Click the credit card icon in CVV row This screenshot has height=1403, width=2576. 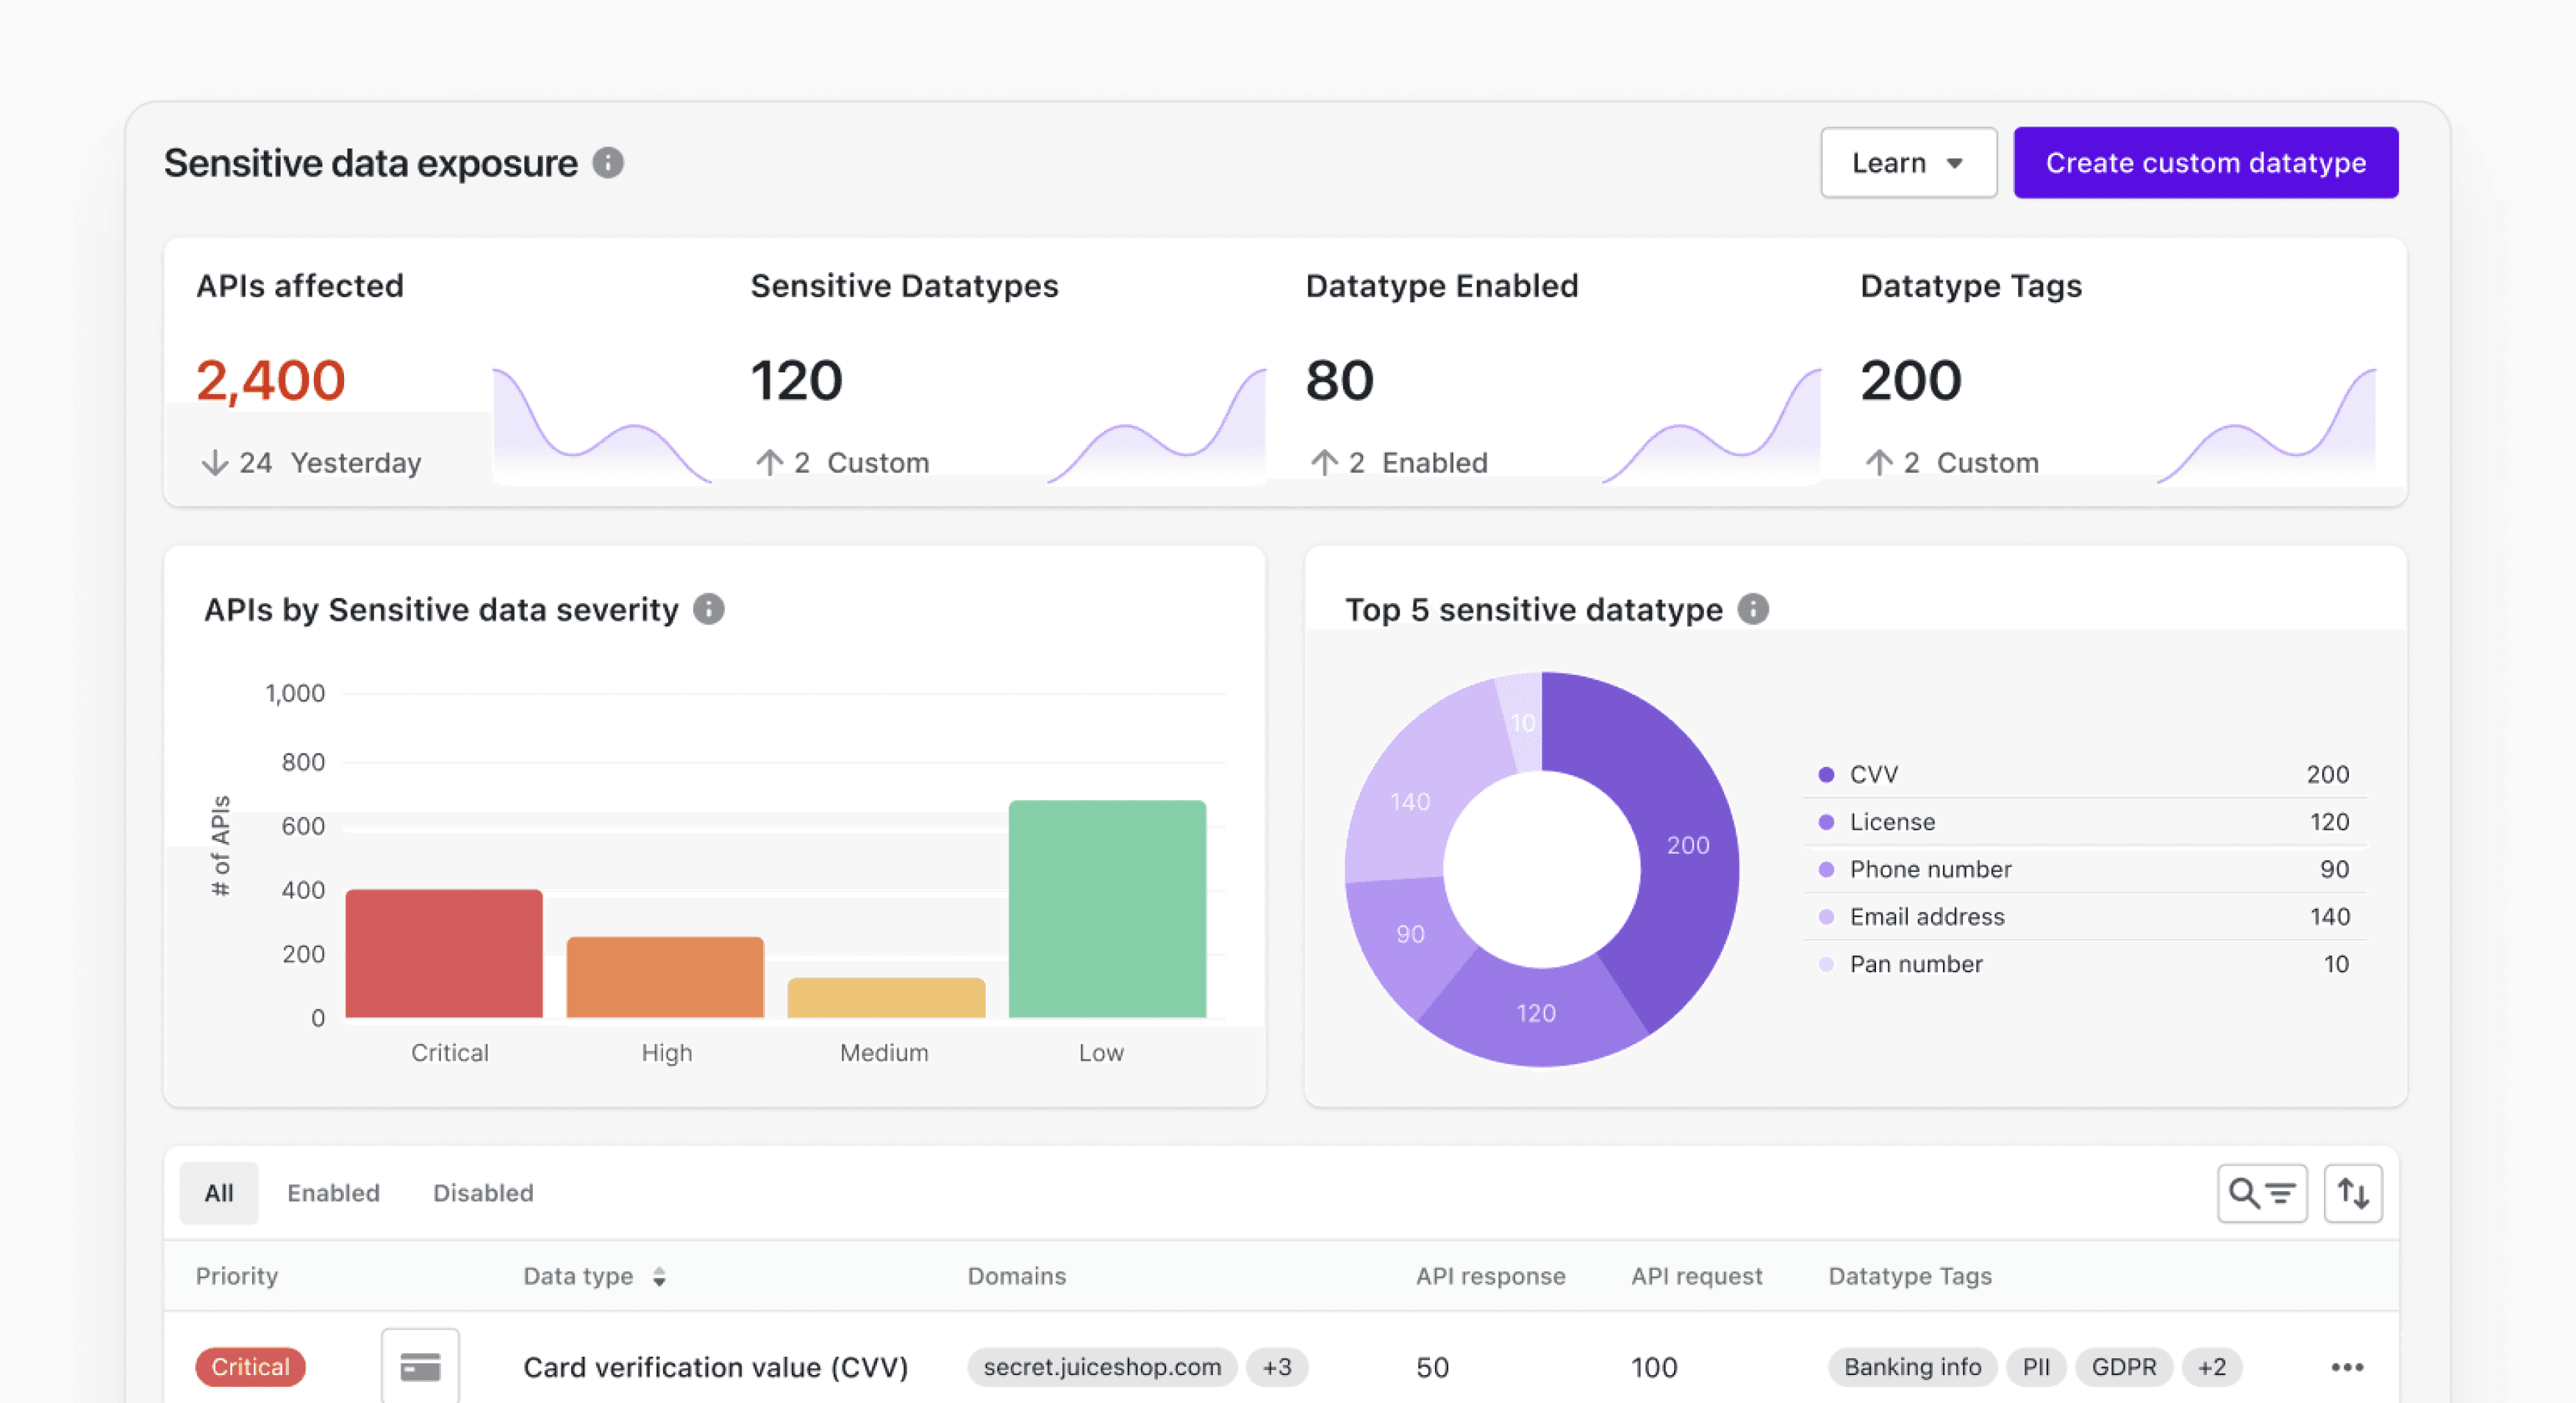click(x=420, y=1366)
